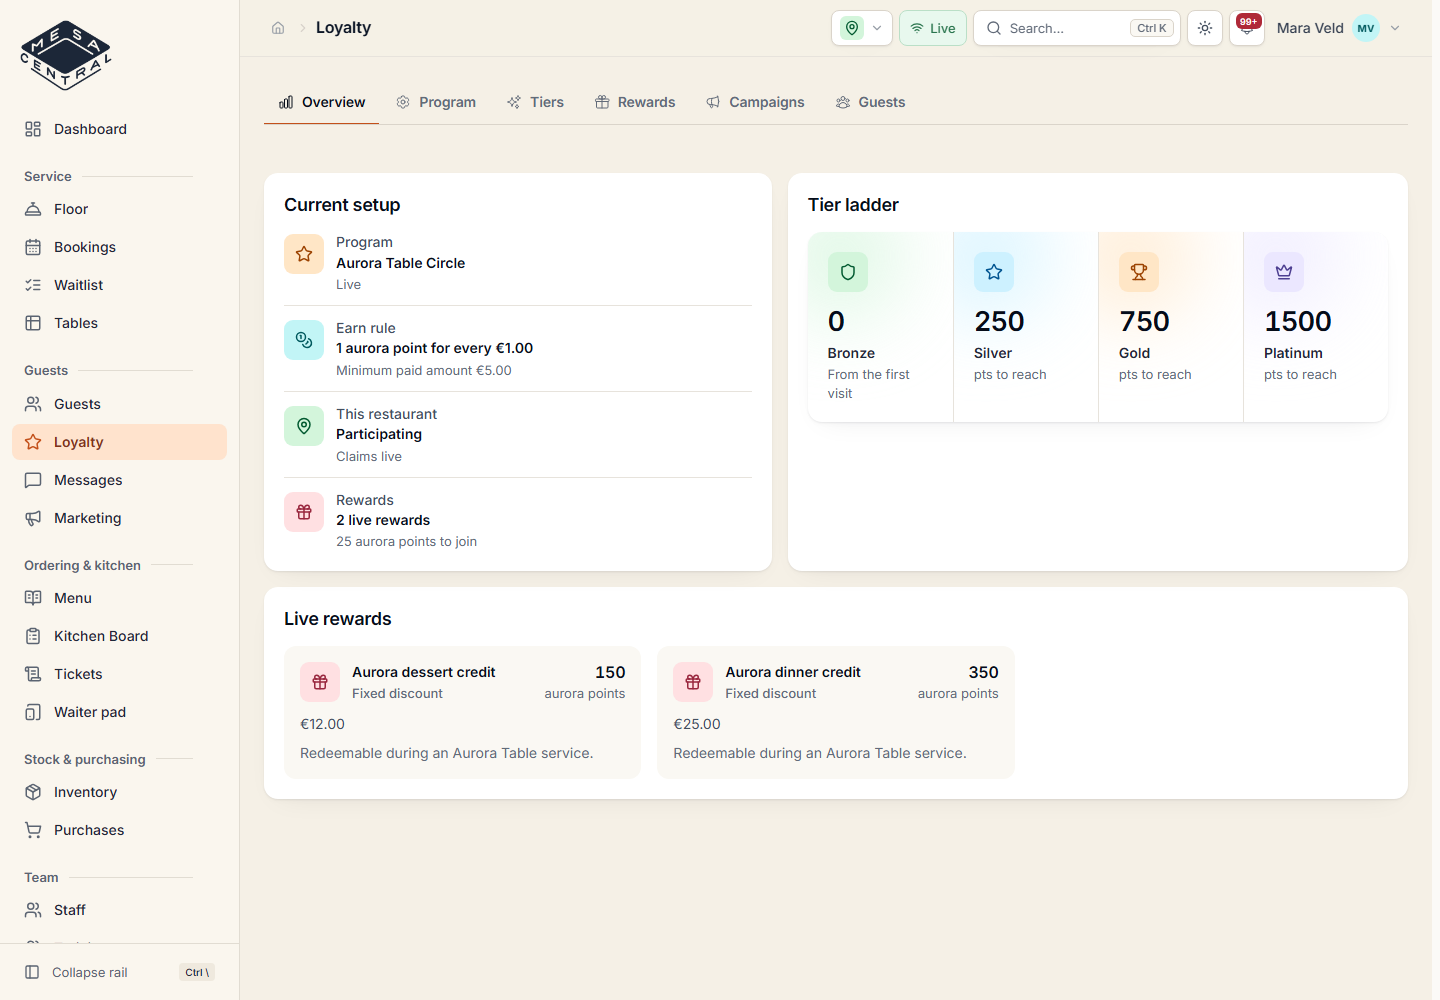Open Guests in the sidebar navigation
Image resolution: width=1440 pixels, height=1000 pixels.
(119, 404)
